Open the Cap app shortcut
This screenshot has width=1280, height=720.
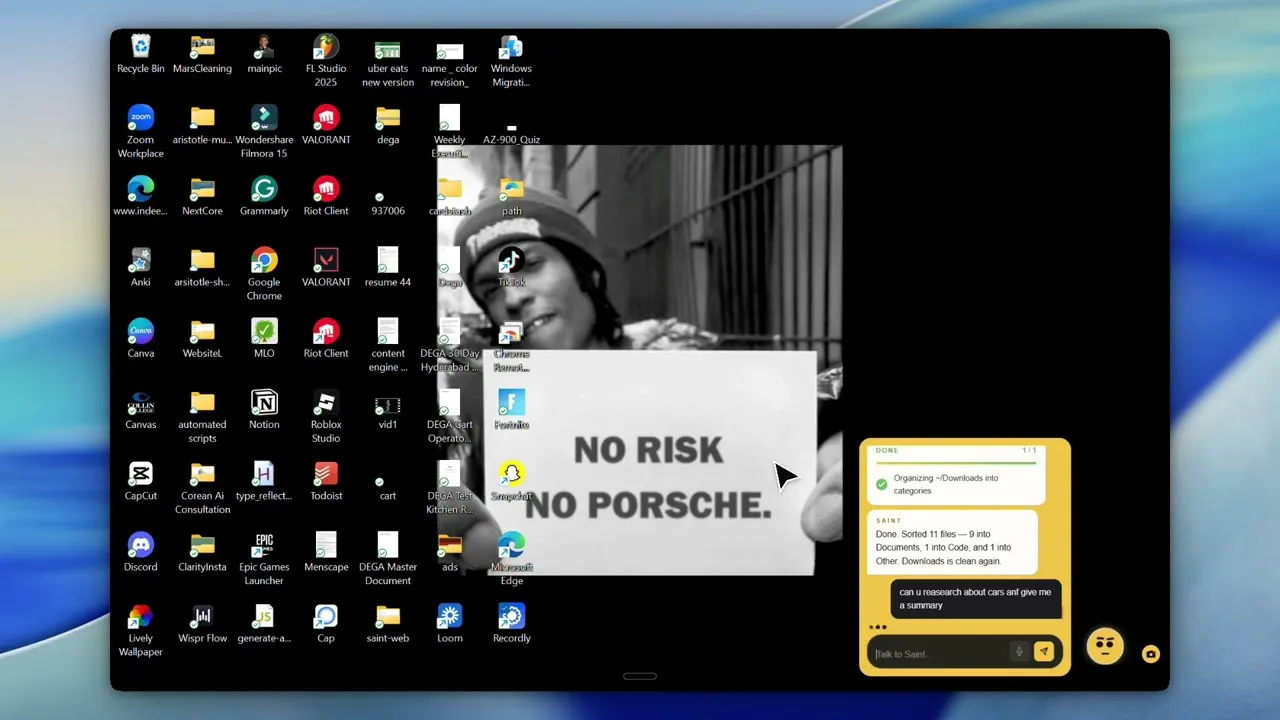tap(326, 622)
